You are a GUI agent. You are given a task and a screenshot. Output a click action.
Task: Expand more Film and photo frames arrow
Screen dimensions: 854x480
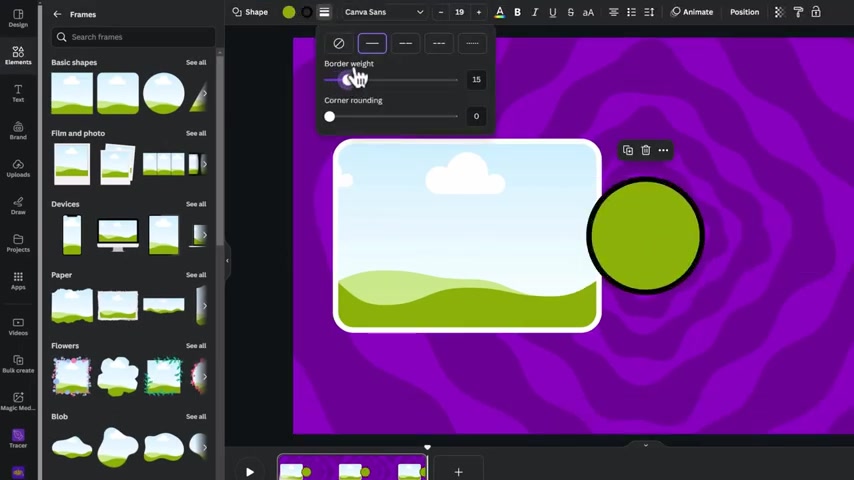click(205, 164)
